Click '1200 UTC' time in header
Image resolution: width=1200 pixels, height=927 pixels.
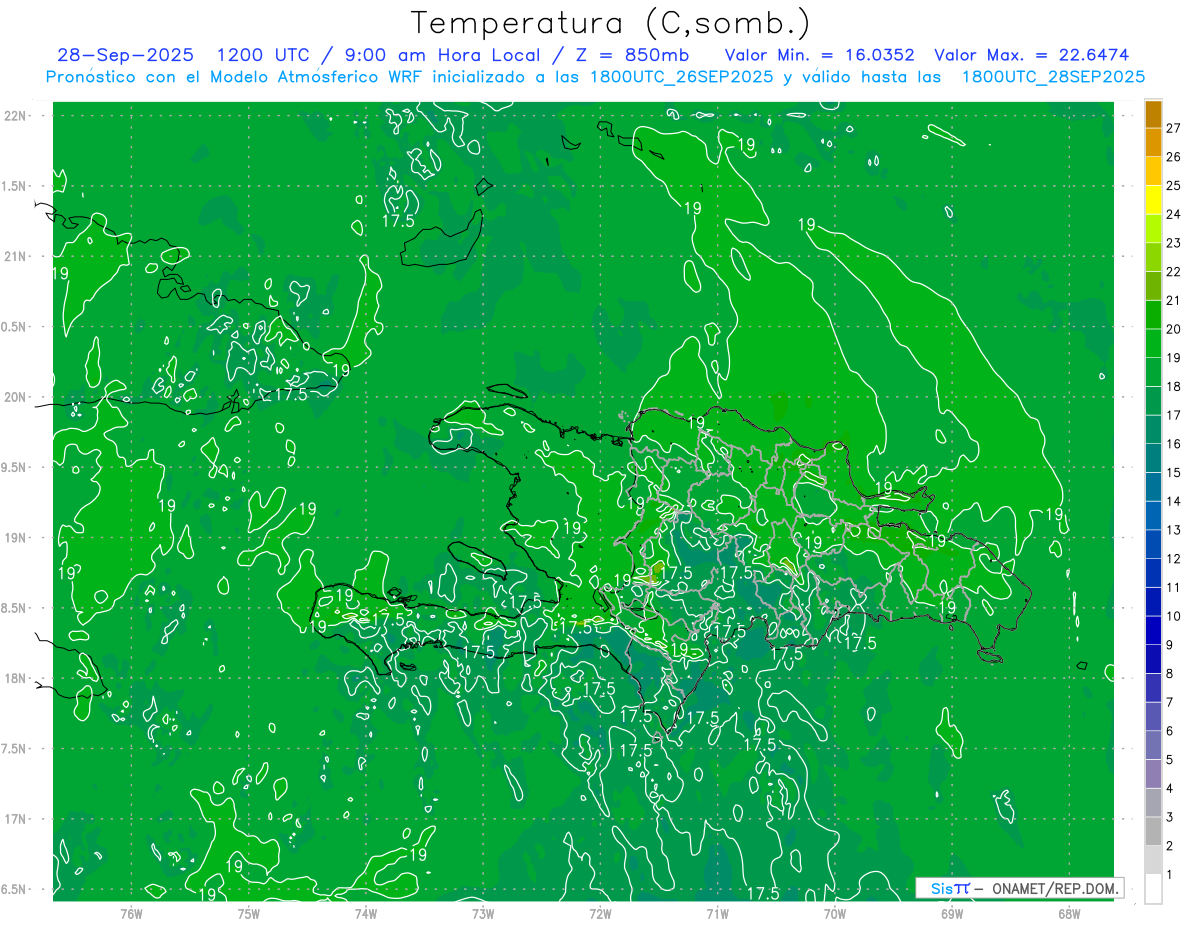[265, 55]
